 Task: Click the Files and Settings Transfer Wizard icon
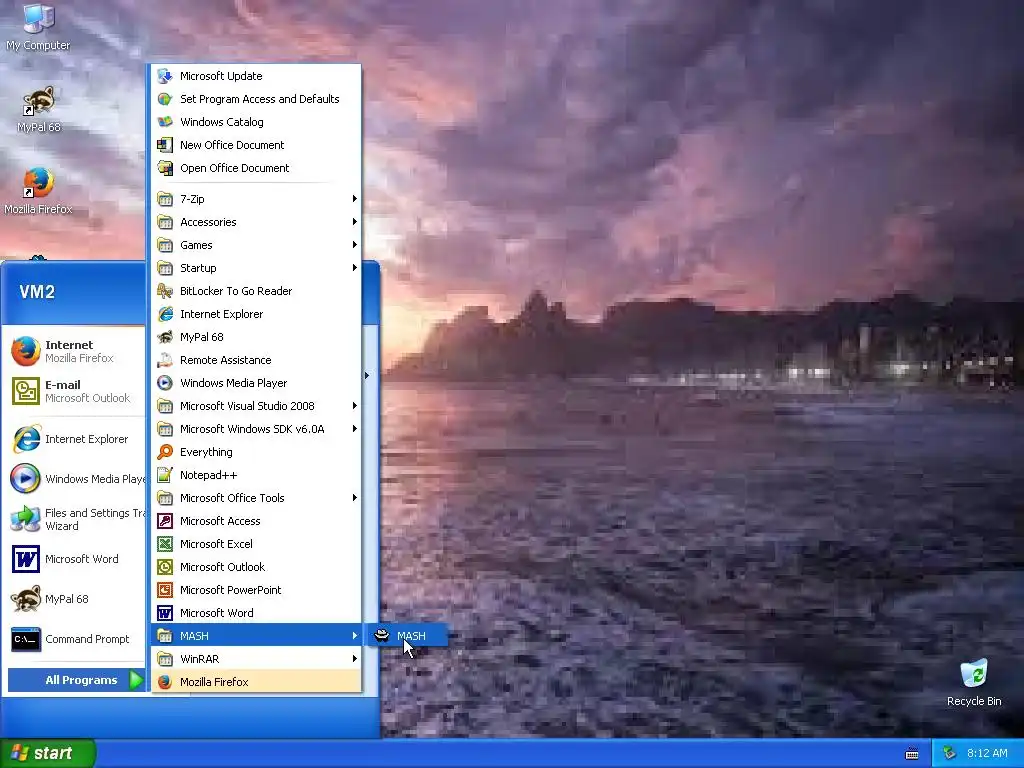tap(25, 519)
